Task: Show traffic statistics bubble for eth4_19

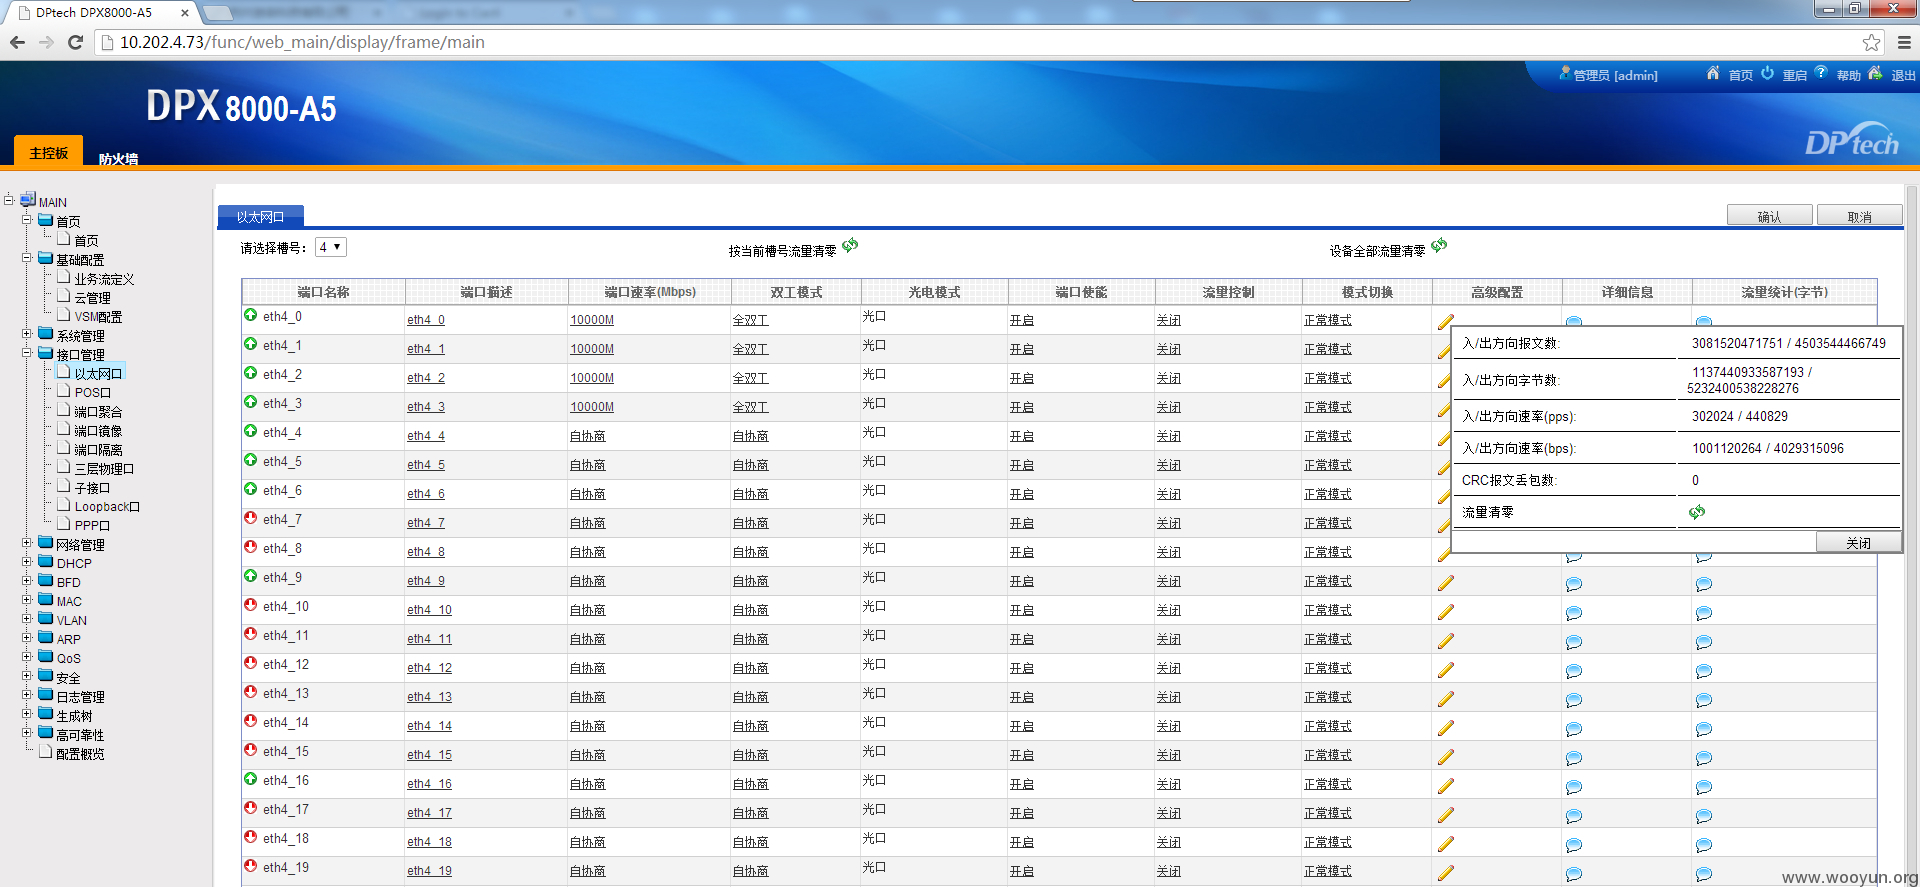Action: 1704,874
